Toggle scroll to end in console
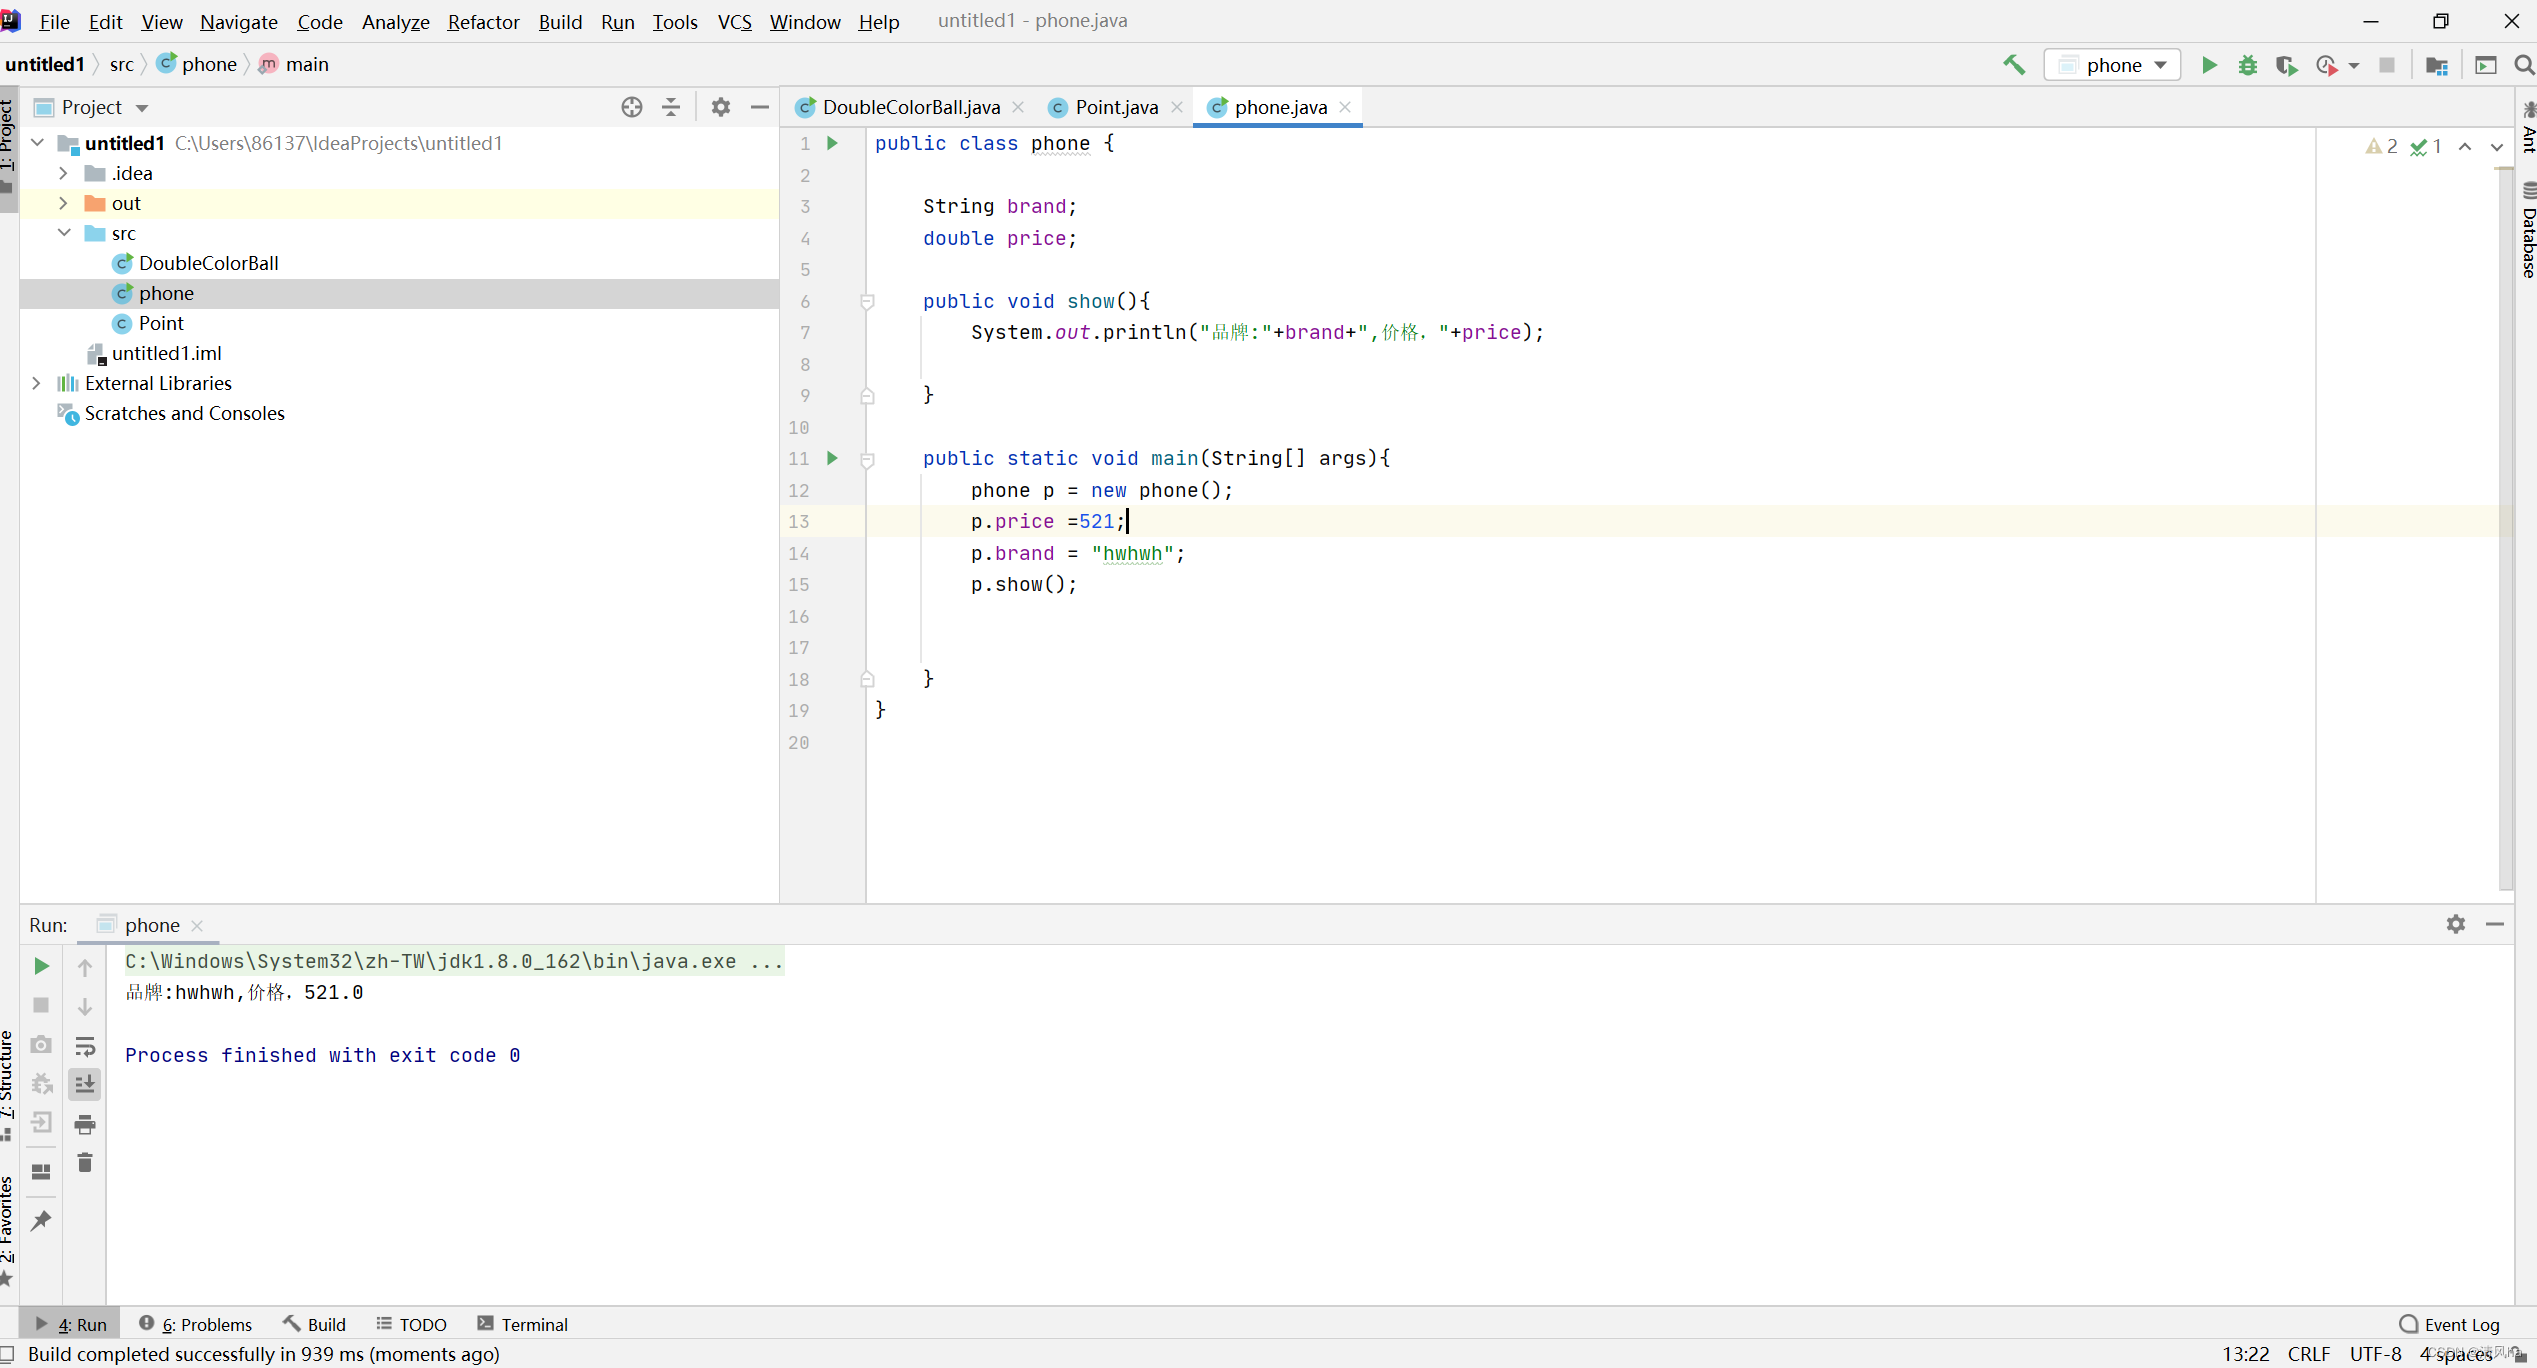 click(x=85, y=1084)
